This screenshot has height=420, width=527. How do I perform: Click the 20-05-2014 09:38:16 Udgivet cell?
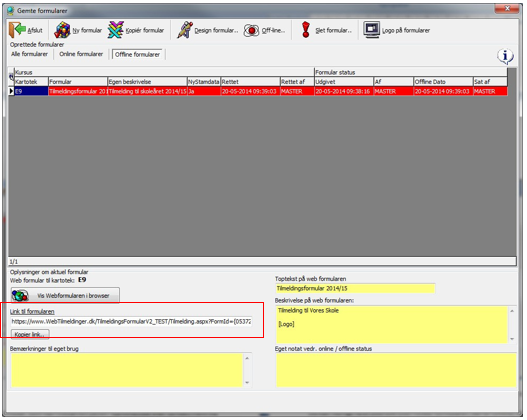(x=344, y=91)
